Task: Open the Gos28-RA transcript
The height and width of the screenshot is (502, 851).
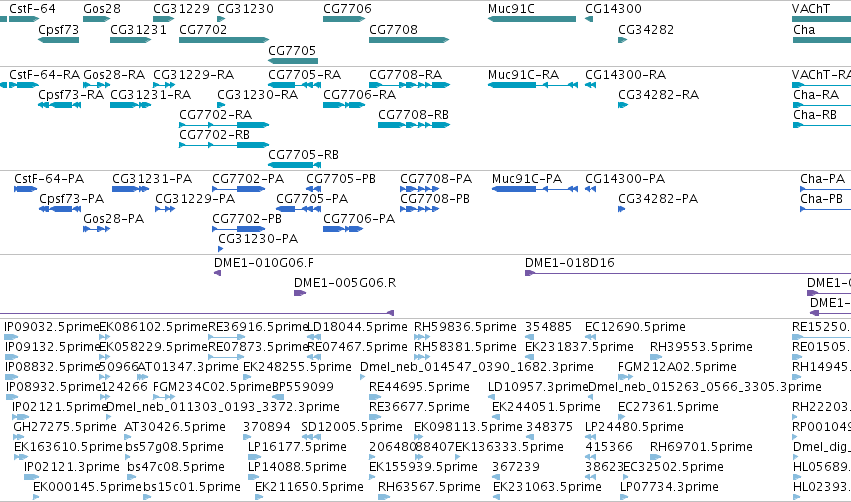Action: (x=97, y=85)
